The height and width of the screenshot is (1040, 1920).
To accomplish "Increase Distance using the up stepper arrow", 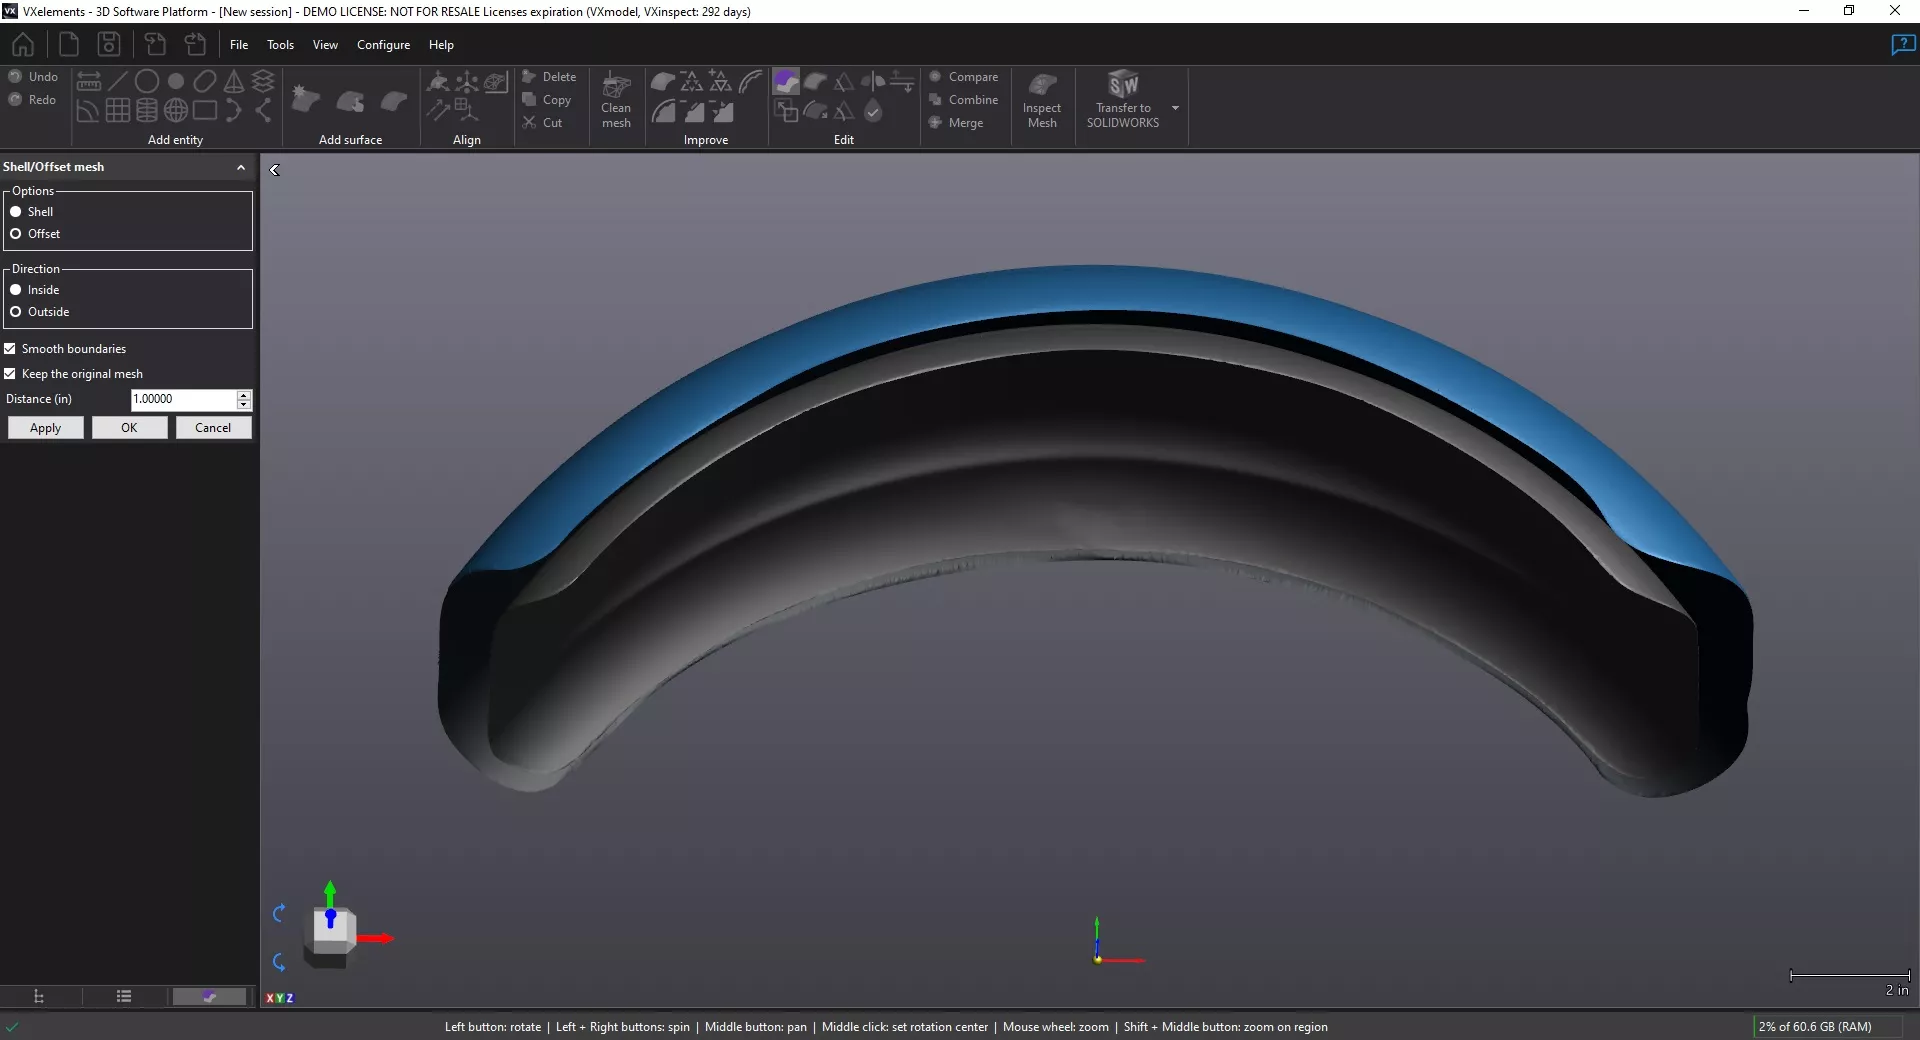I will [245, 395].
